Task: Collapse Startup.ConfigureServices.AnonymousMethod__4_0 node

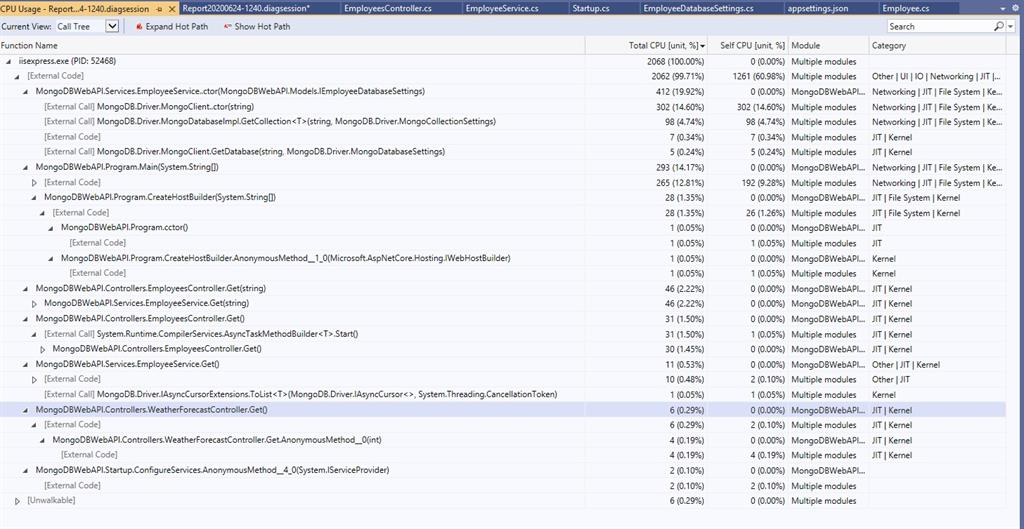Action: coord(25,470)
